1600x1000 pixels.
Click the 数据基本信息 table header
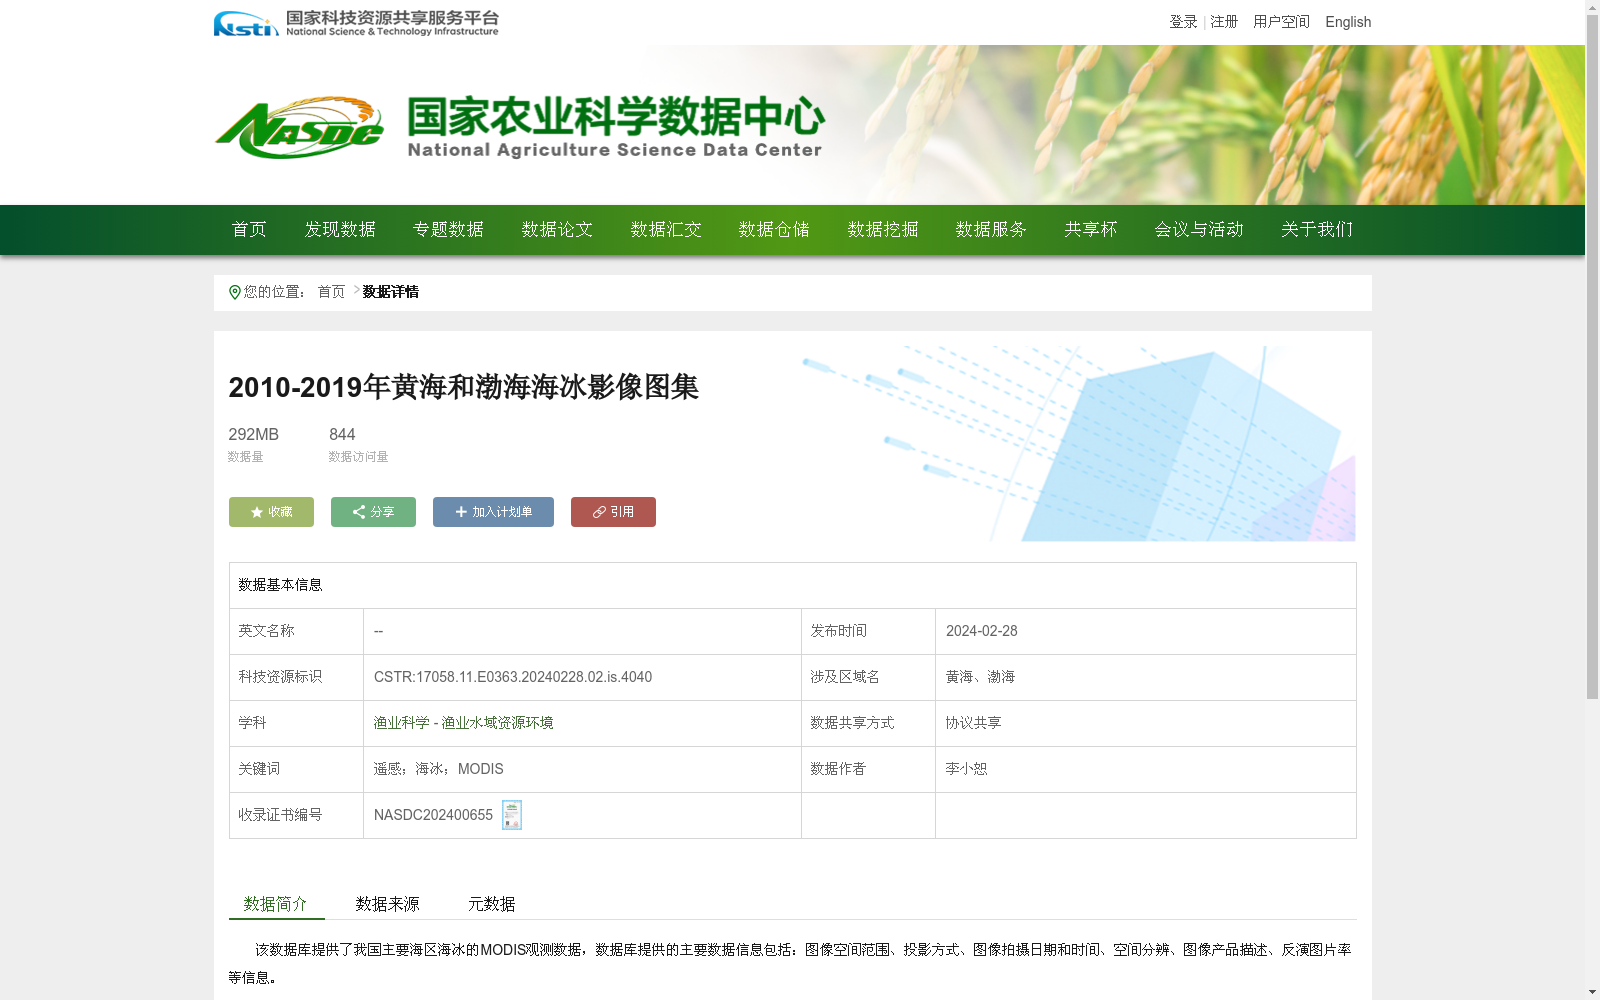click(x=280, y=585)
